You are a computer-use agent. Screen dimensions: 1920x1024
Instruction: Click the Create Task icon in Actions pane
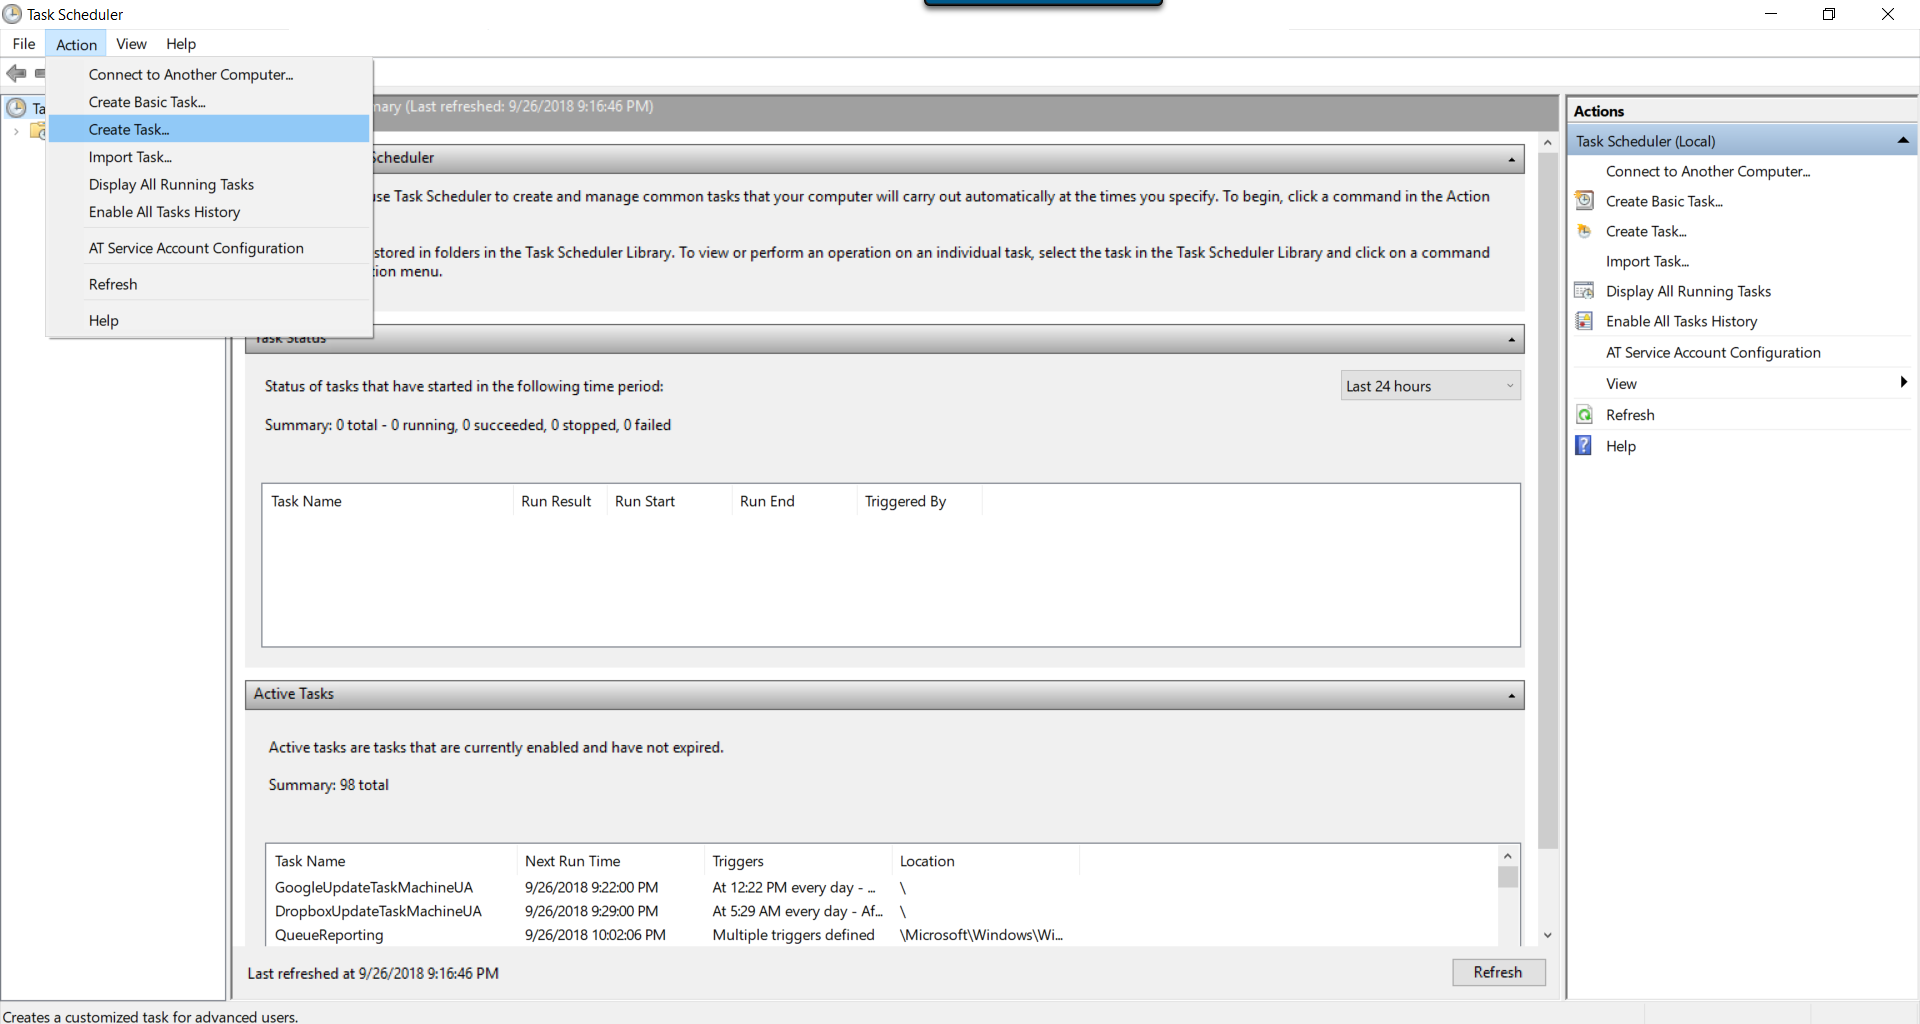[1584, 231]
